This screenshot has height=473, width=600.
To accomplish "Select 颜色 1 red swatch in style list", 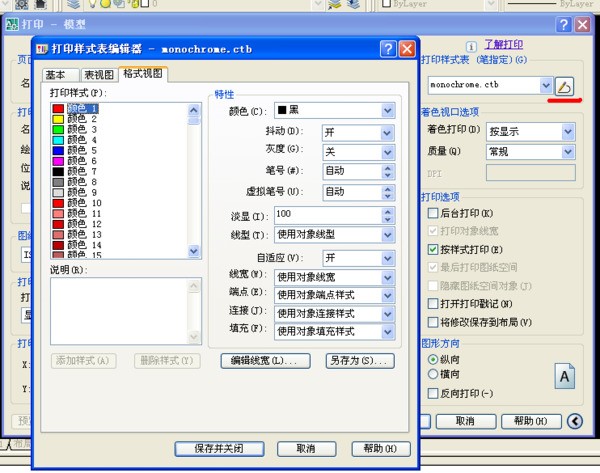I will [x=58, y=109].
